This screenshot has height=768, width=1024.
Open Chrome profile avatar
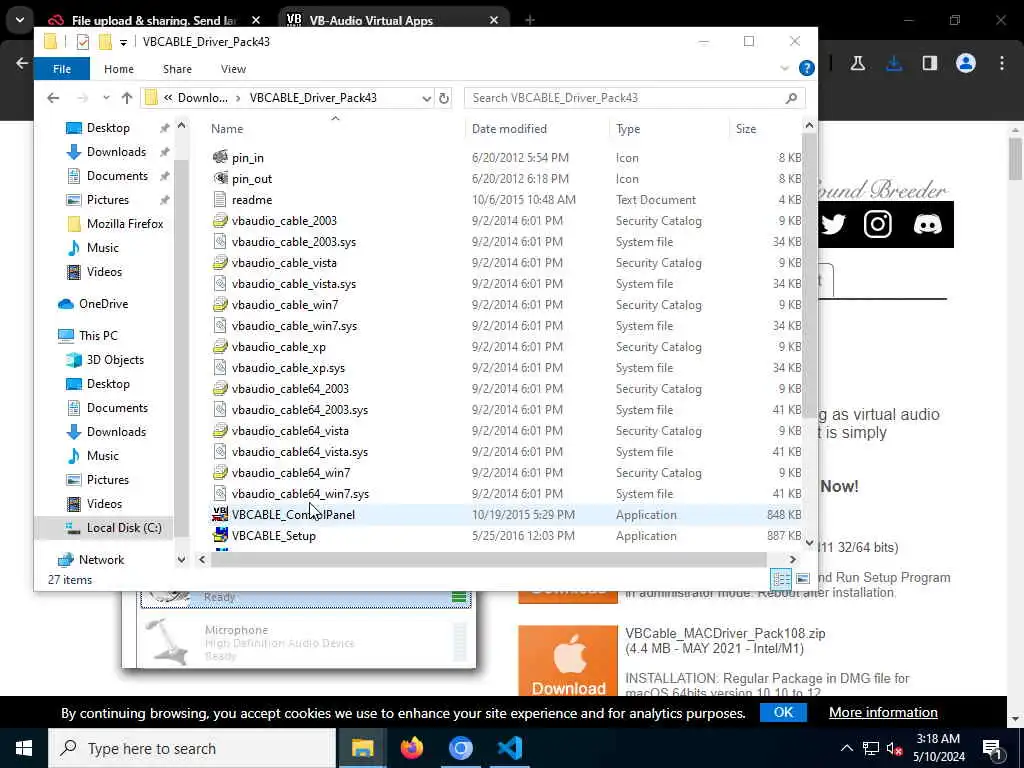coord(966,63)
